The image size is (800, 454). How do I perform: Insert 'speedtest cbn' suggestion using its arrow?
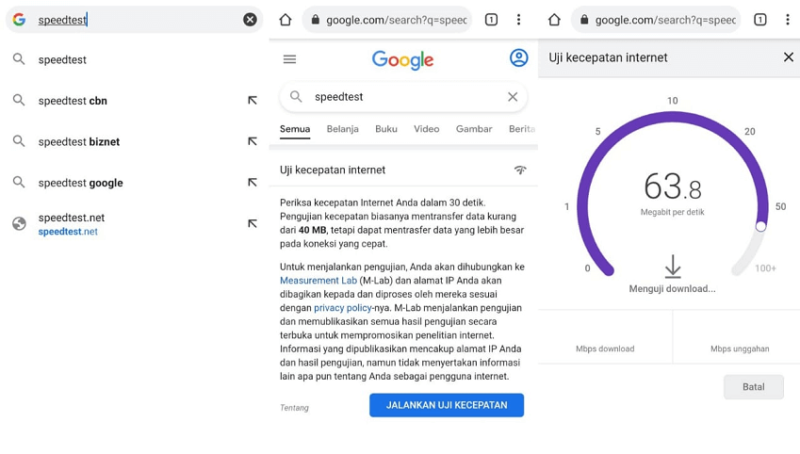pyautogui.click(x=252, y=100)
